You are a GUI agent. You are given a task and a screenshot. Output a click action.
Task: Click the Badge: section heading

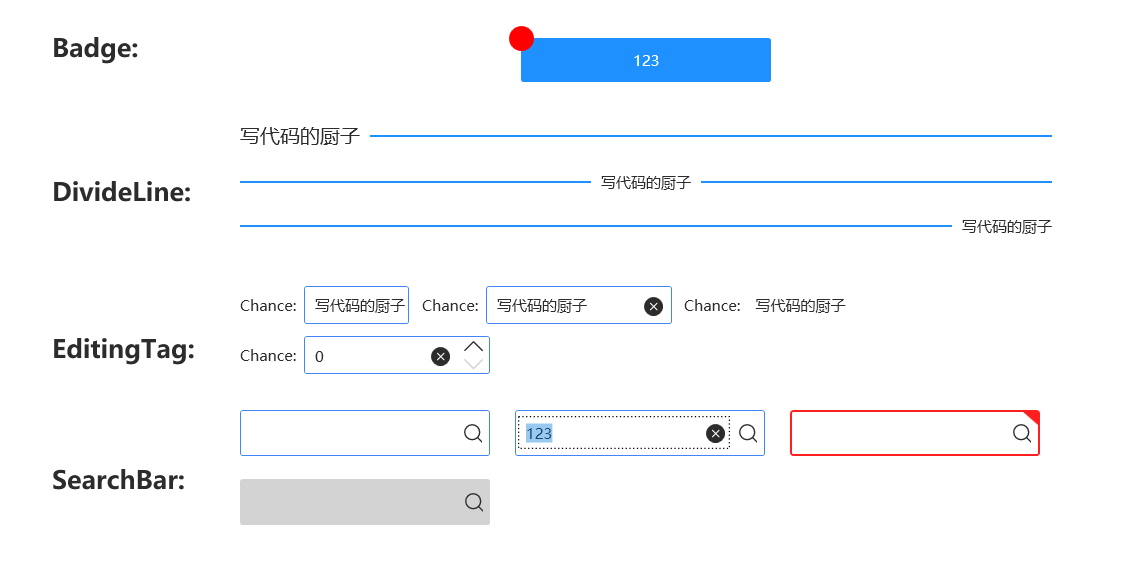[95, 48]
